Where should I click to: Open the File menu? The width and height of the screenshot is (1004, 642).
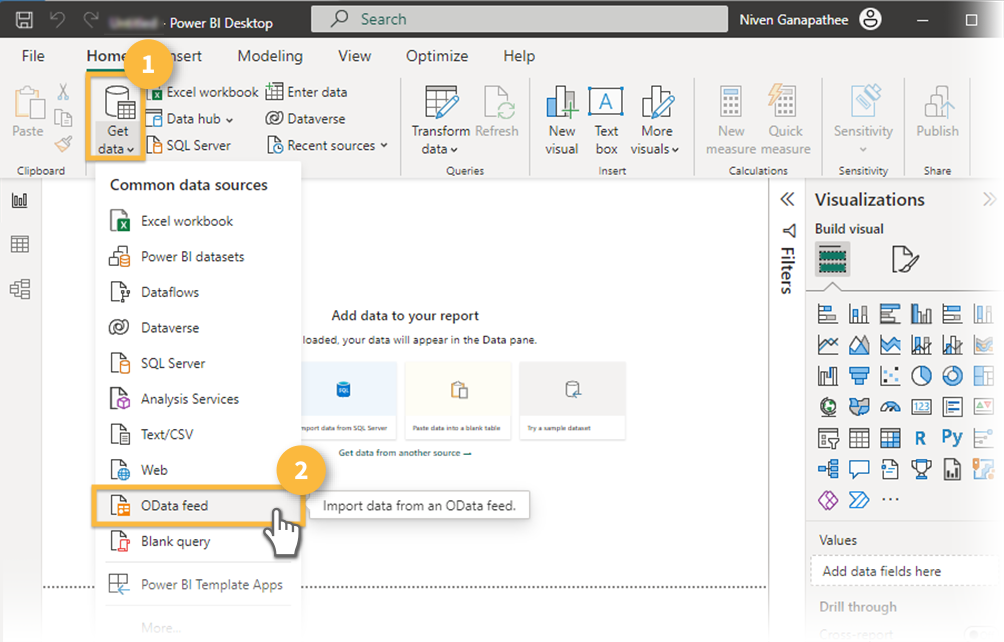click(33, 56)
